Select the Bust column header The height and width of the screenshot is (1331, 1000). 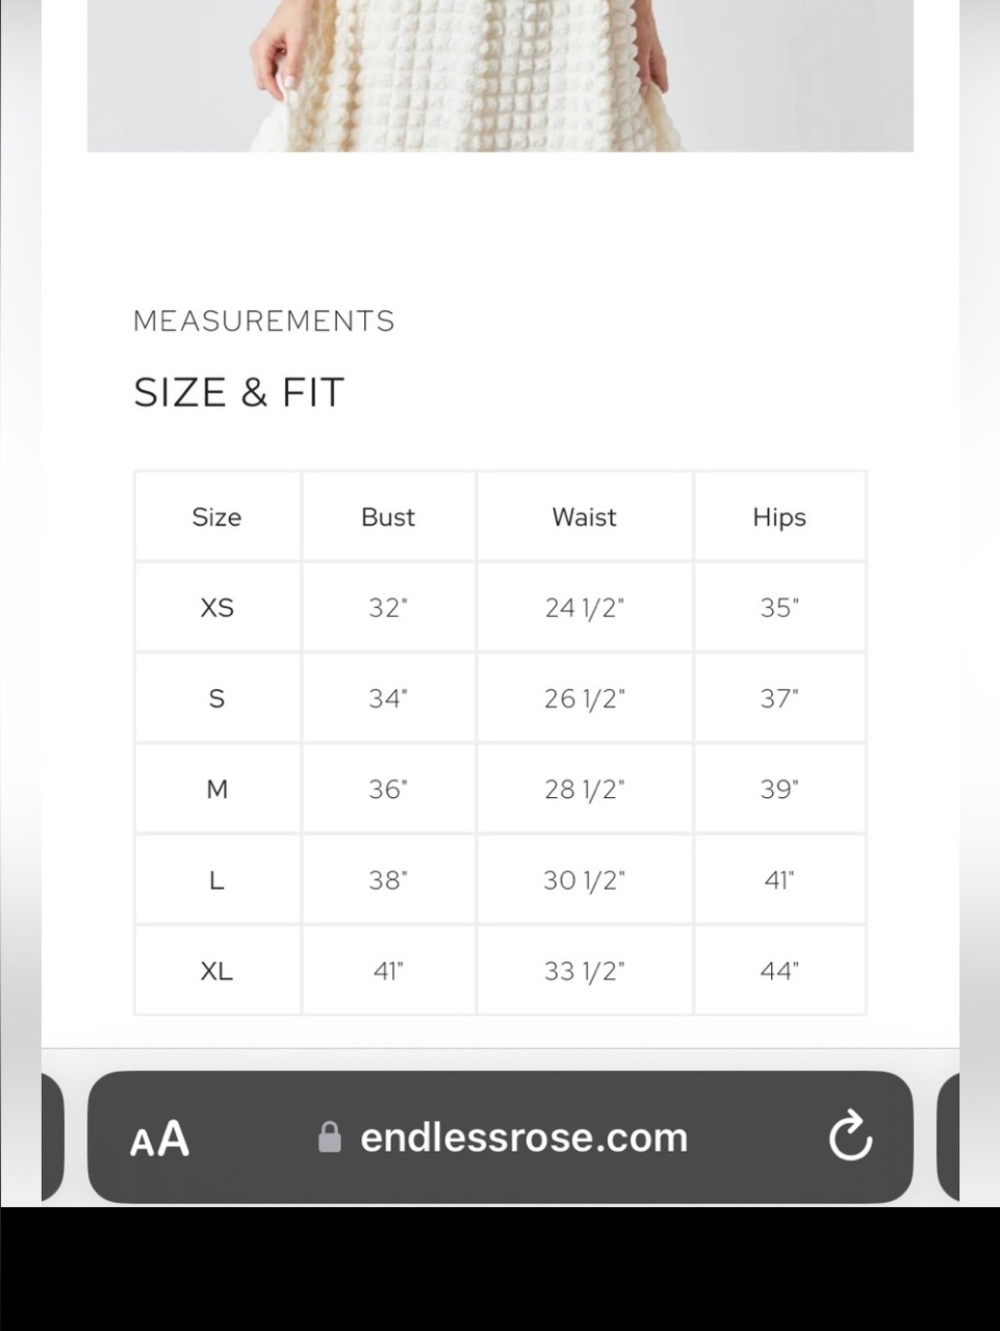click(388, 517)
